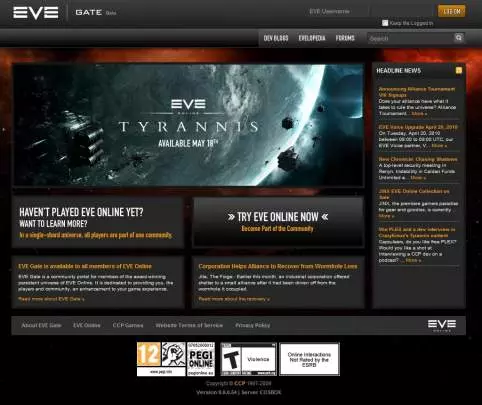Viewport: 482px width, 405px height.
Task: Open the New Chronicle: Chasing Shadows headline
Action: (x=418, y=159)
